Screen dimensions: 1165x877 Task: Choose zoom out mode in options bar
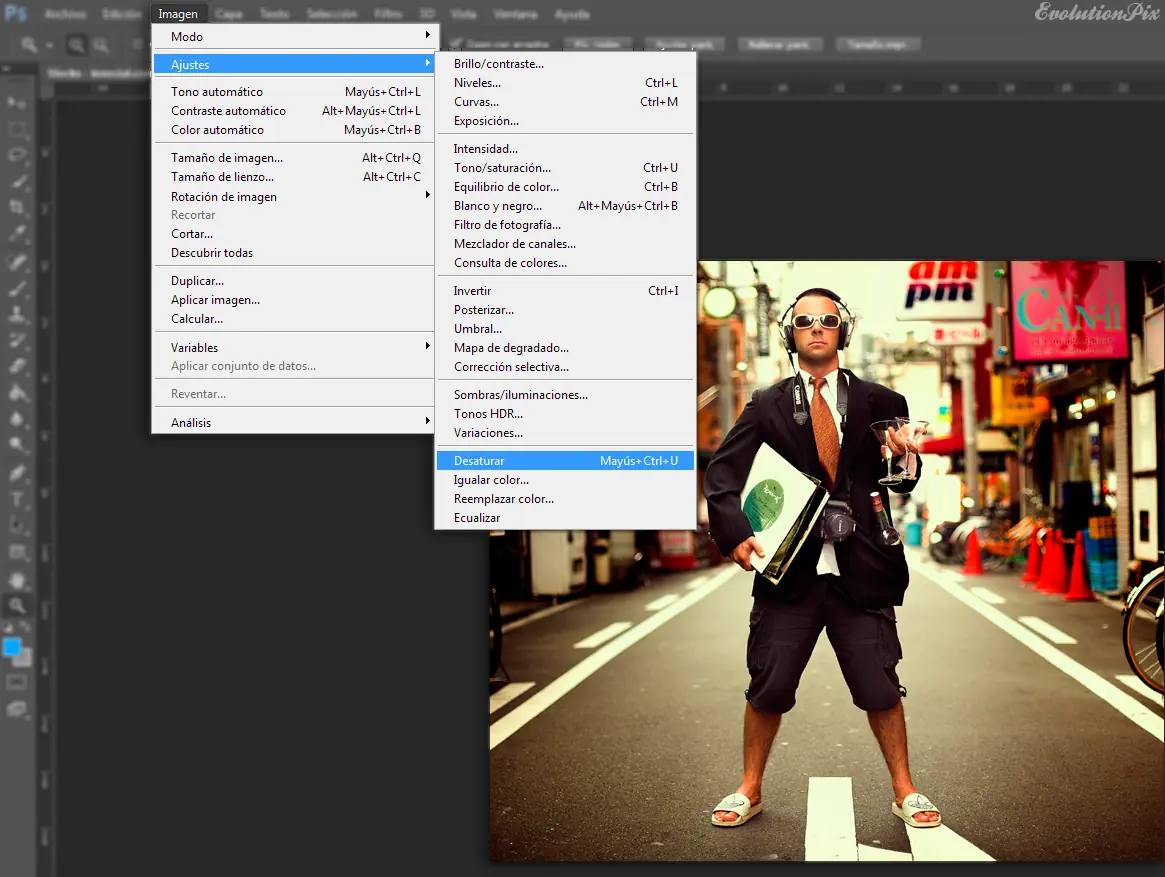tap(101, 45)
